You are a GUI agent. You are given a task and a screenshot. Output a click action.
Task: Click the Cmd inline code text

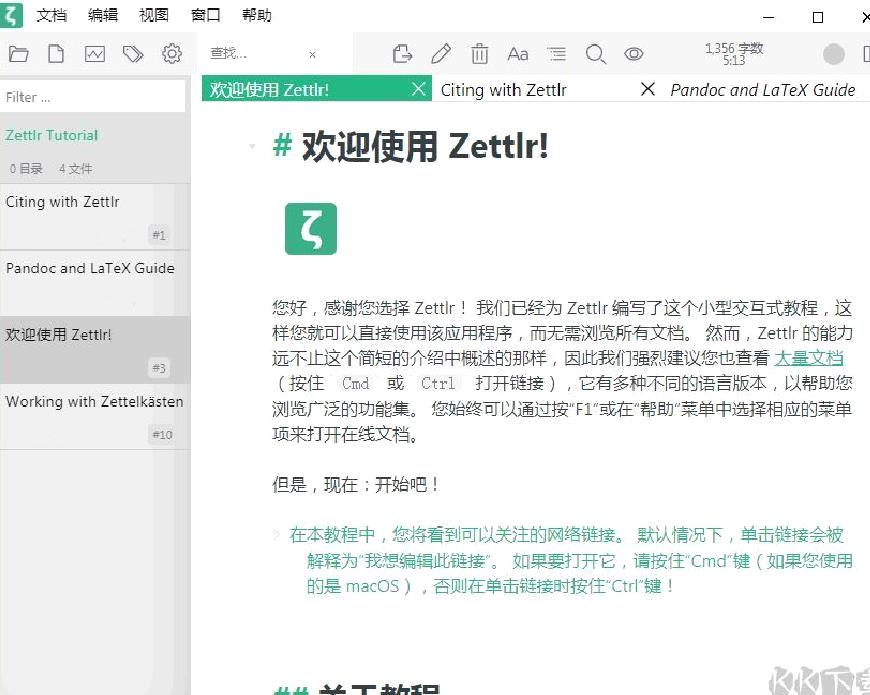356,383
